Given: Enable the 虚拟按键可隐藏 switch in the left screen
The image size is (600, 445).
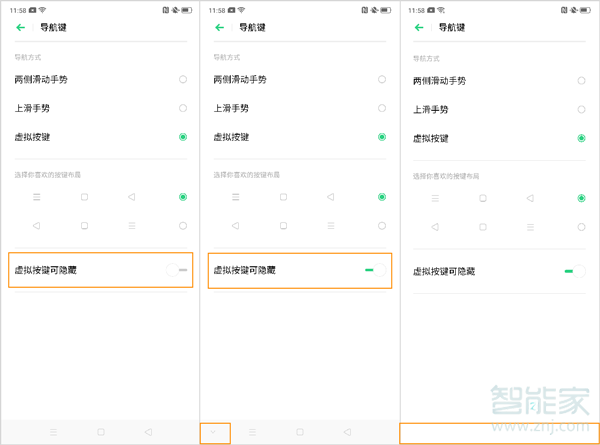Looking at the screenshot, I should tap(177, 270).
